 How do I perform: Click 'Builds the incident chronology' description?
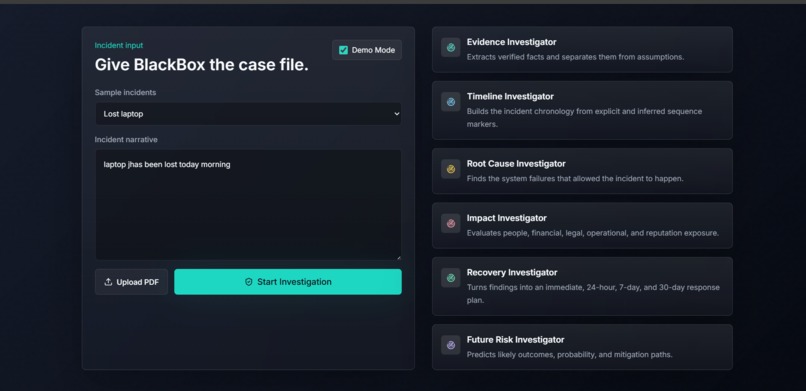[584, 118]
